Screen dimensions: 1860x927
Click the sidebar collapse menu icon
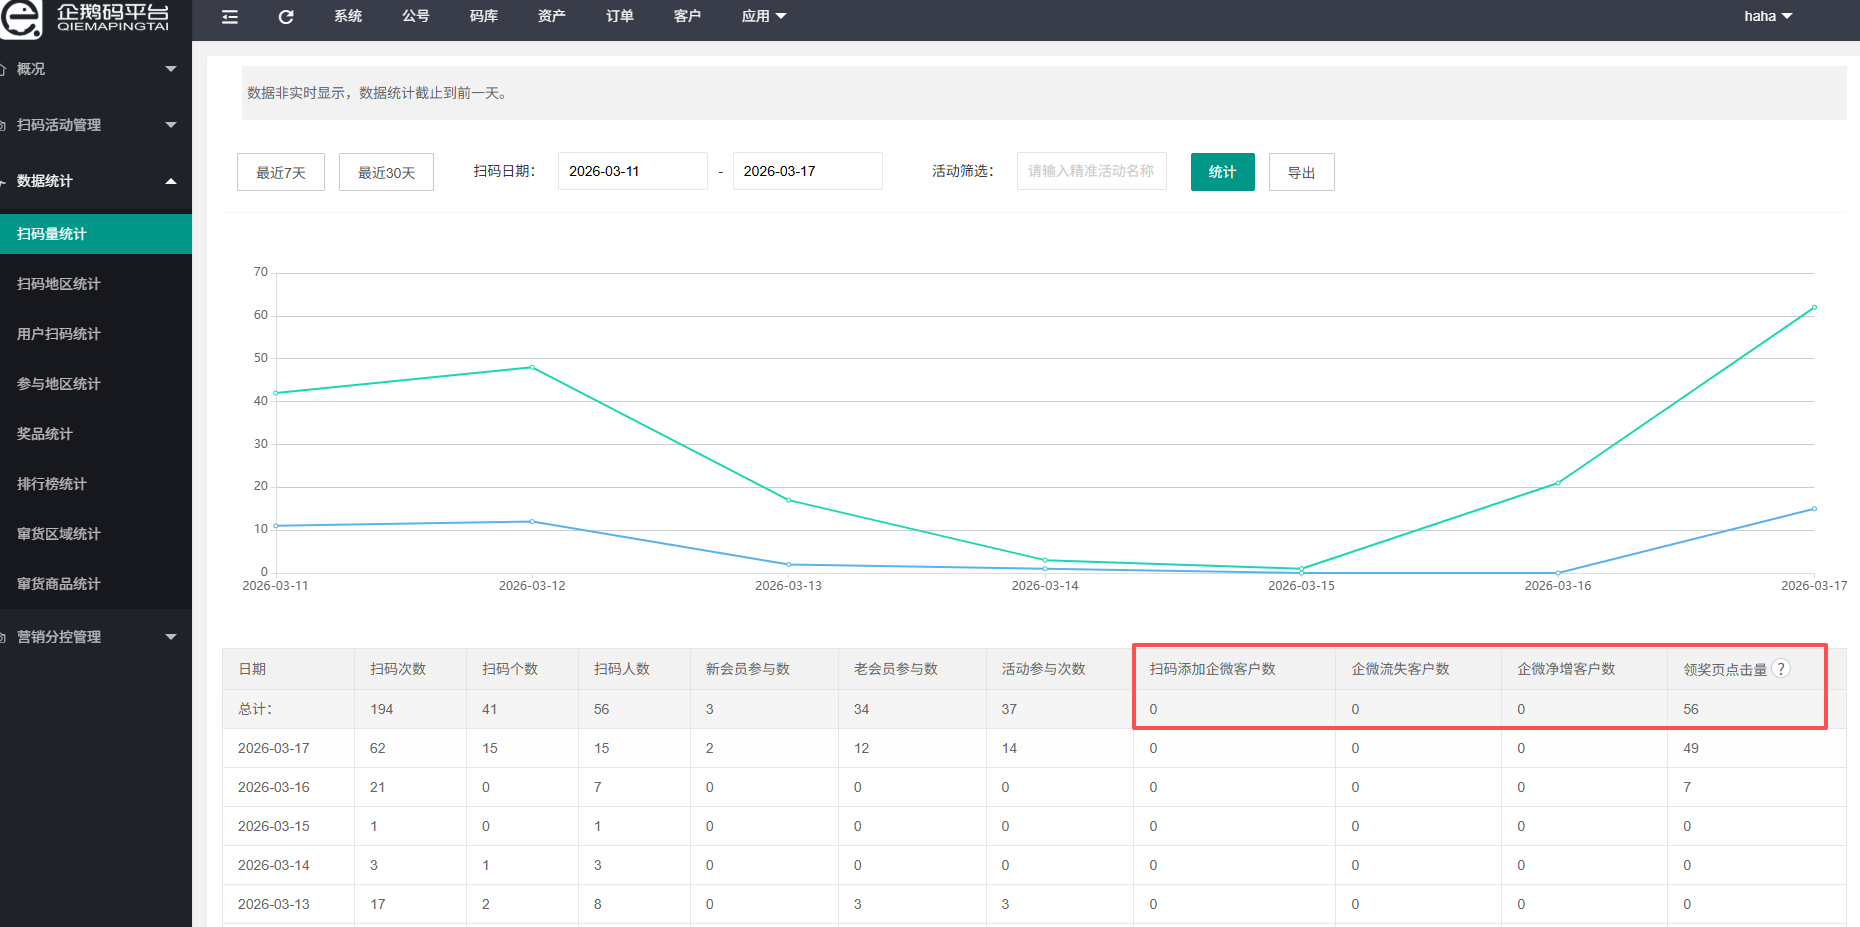click(x=230, y=17)
